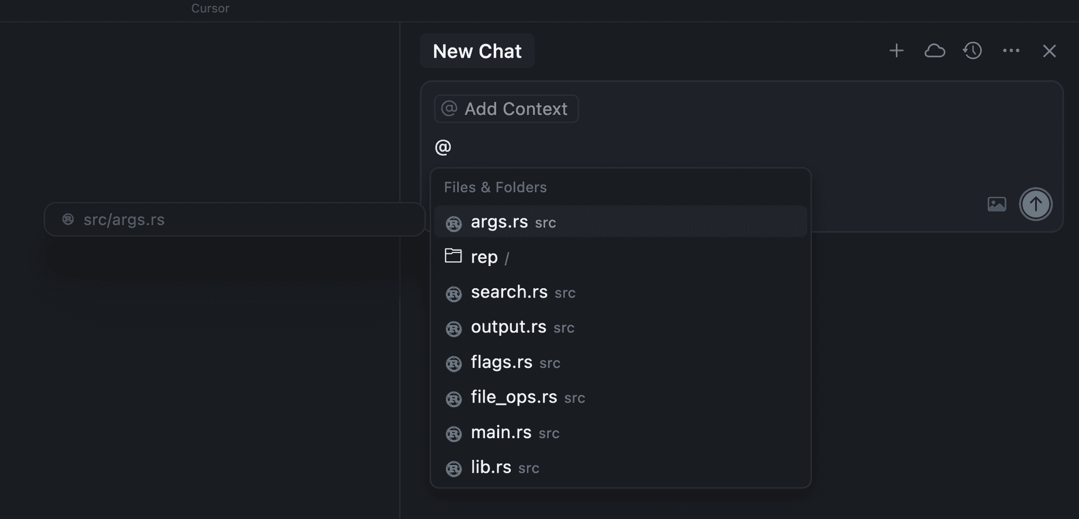
Task: Open cloud agents icon
Action: coord(934,51)
